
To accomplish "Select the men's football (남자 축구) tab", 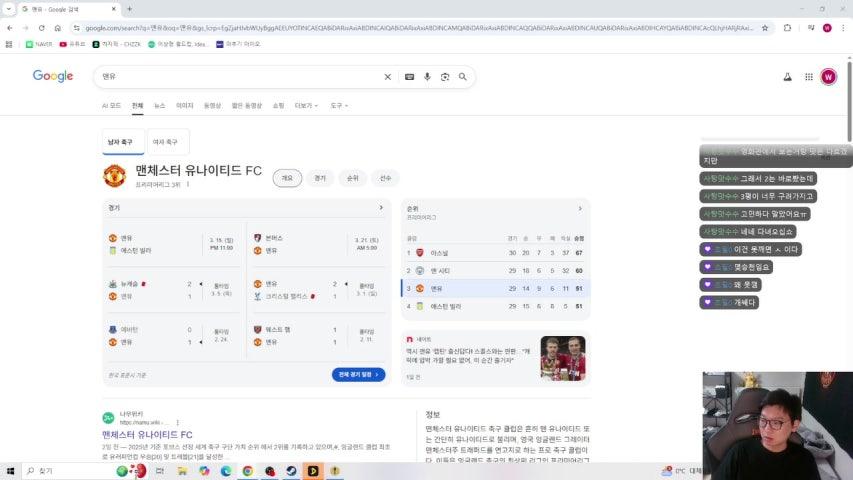I will [x=123, y=142].
